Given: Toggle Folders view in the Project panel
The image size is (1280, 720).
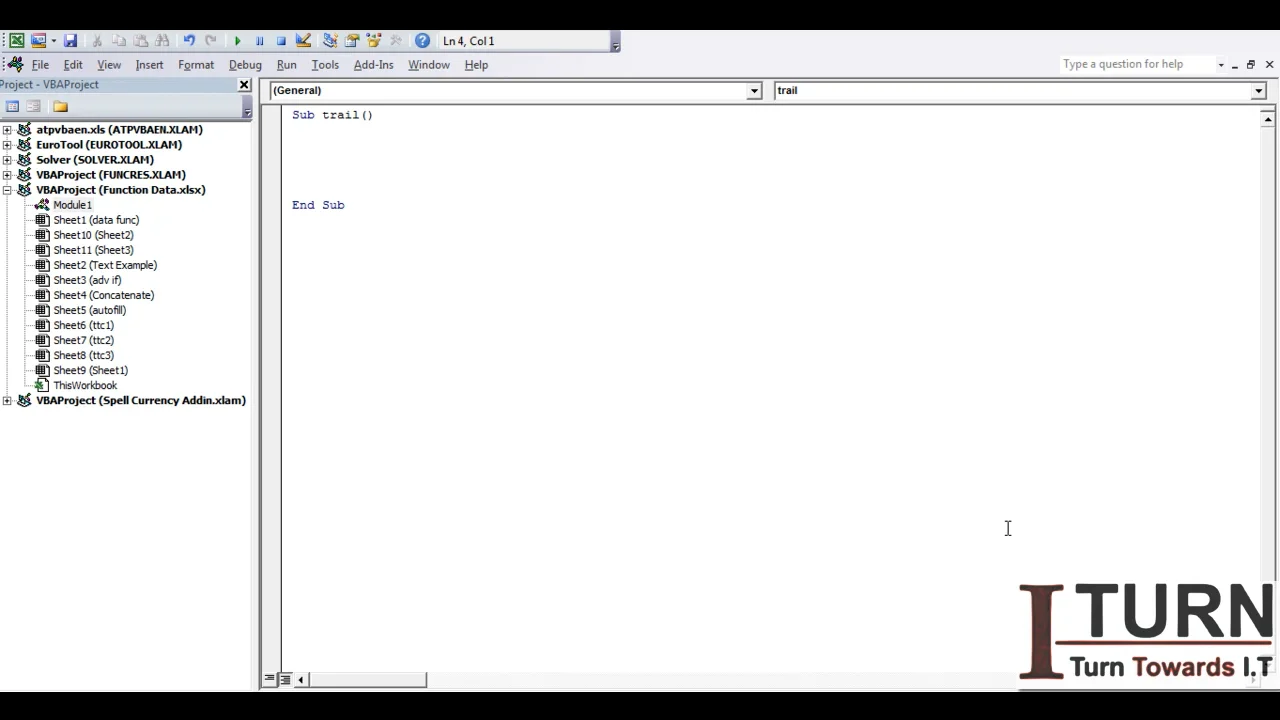Looking at the screenshot, I should point(60,107).
